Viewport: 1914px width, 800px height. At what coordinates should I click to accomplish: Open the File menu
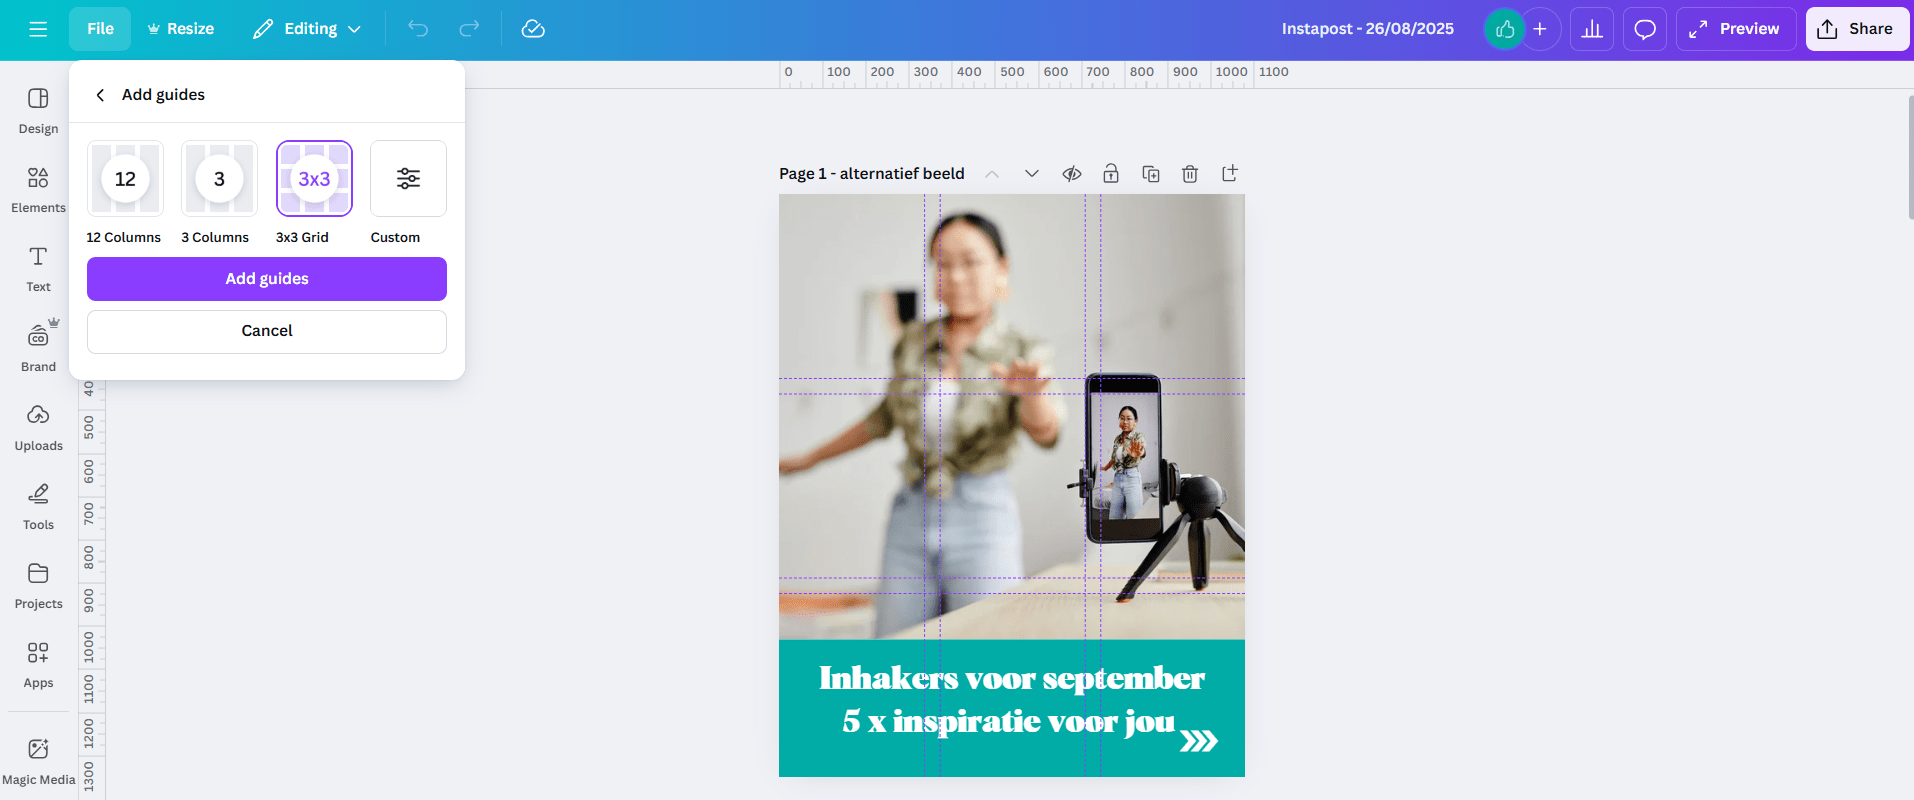pyautogui.click(x=100, y=29)
